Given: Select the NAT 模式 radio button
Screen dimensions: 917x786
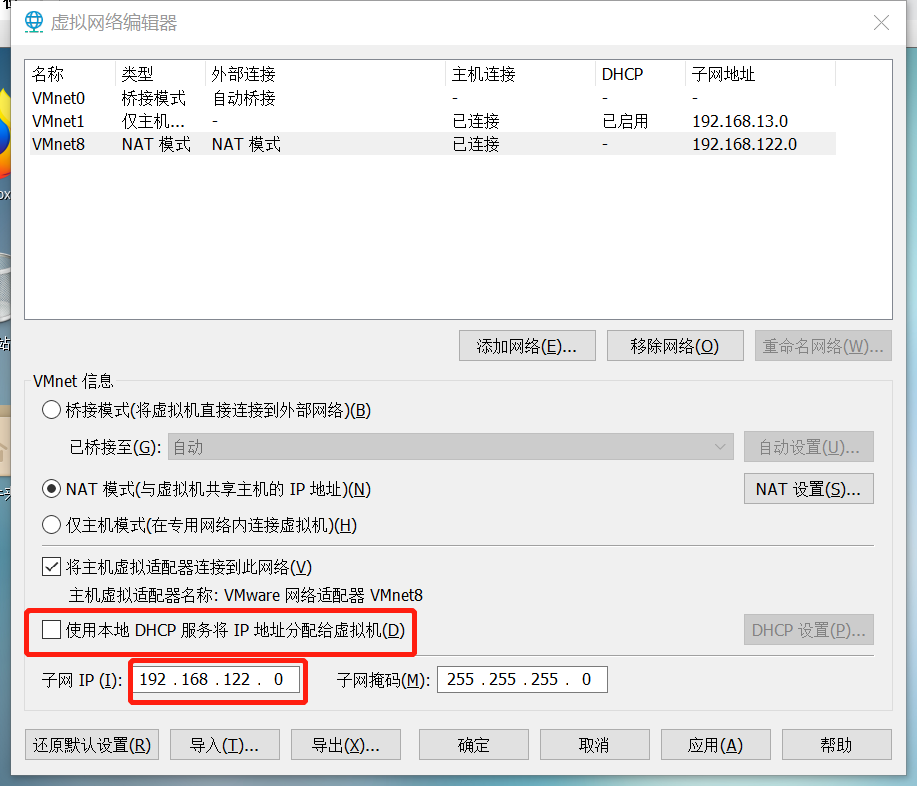Looking at the screenshot, I should [x=51, y=489].
